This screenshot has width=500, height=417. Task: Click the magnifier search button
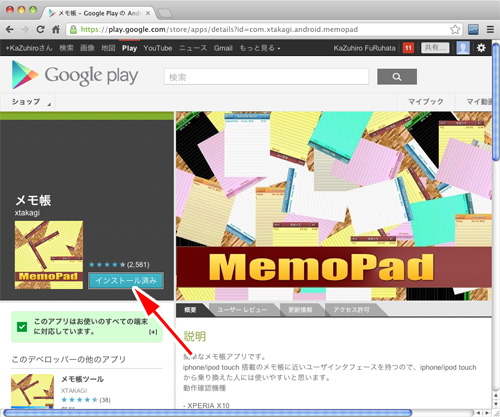[397, 77]
